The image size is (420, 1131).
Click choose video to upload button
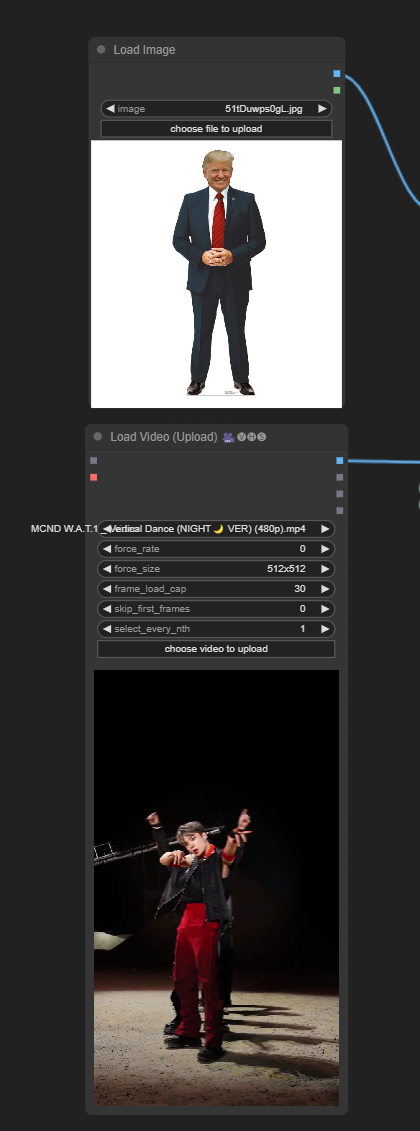click(x=216, y=648)
